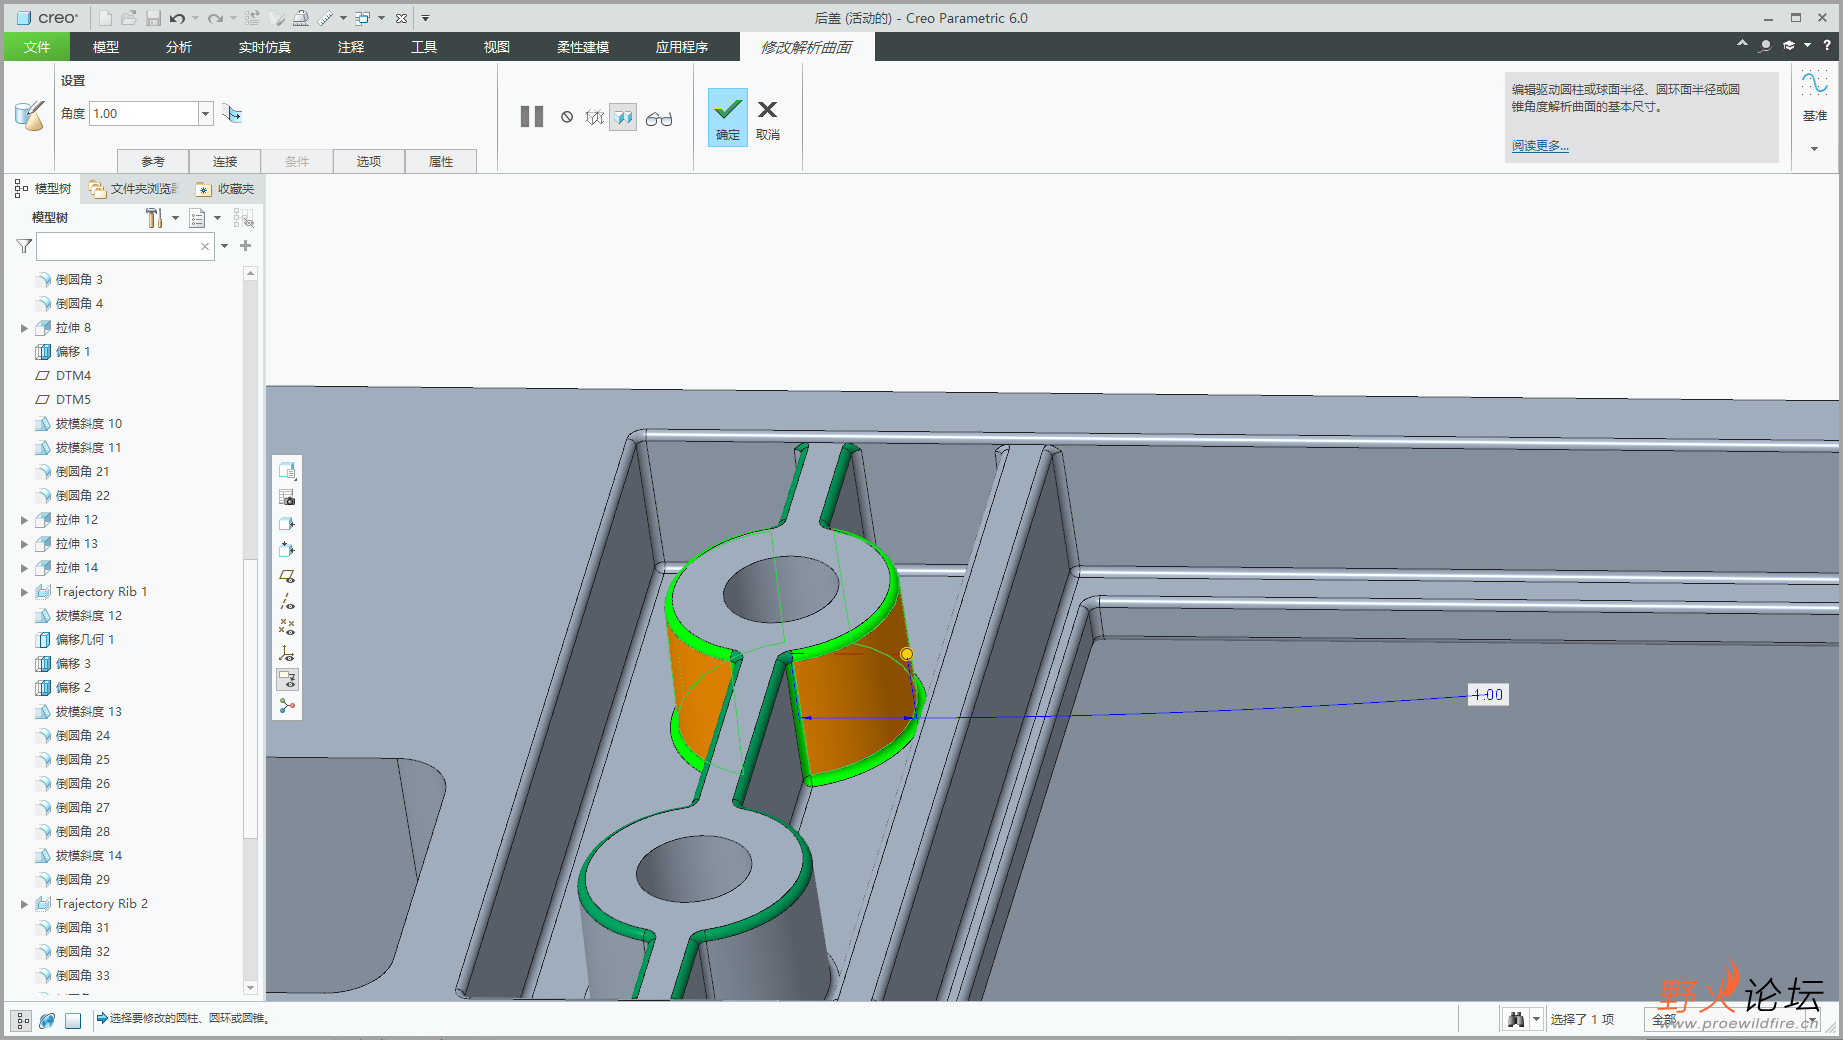Expand the 拉伸 8 tree node
The height and width of the screenshot is (1040, 1843).
[24, 328]
